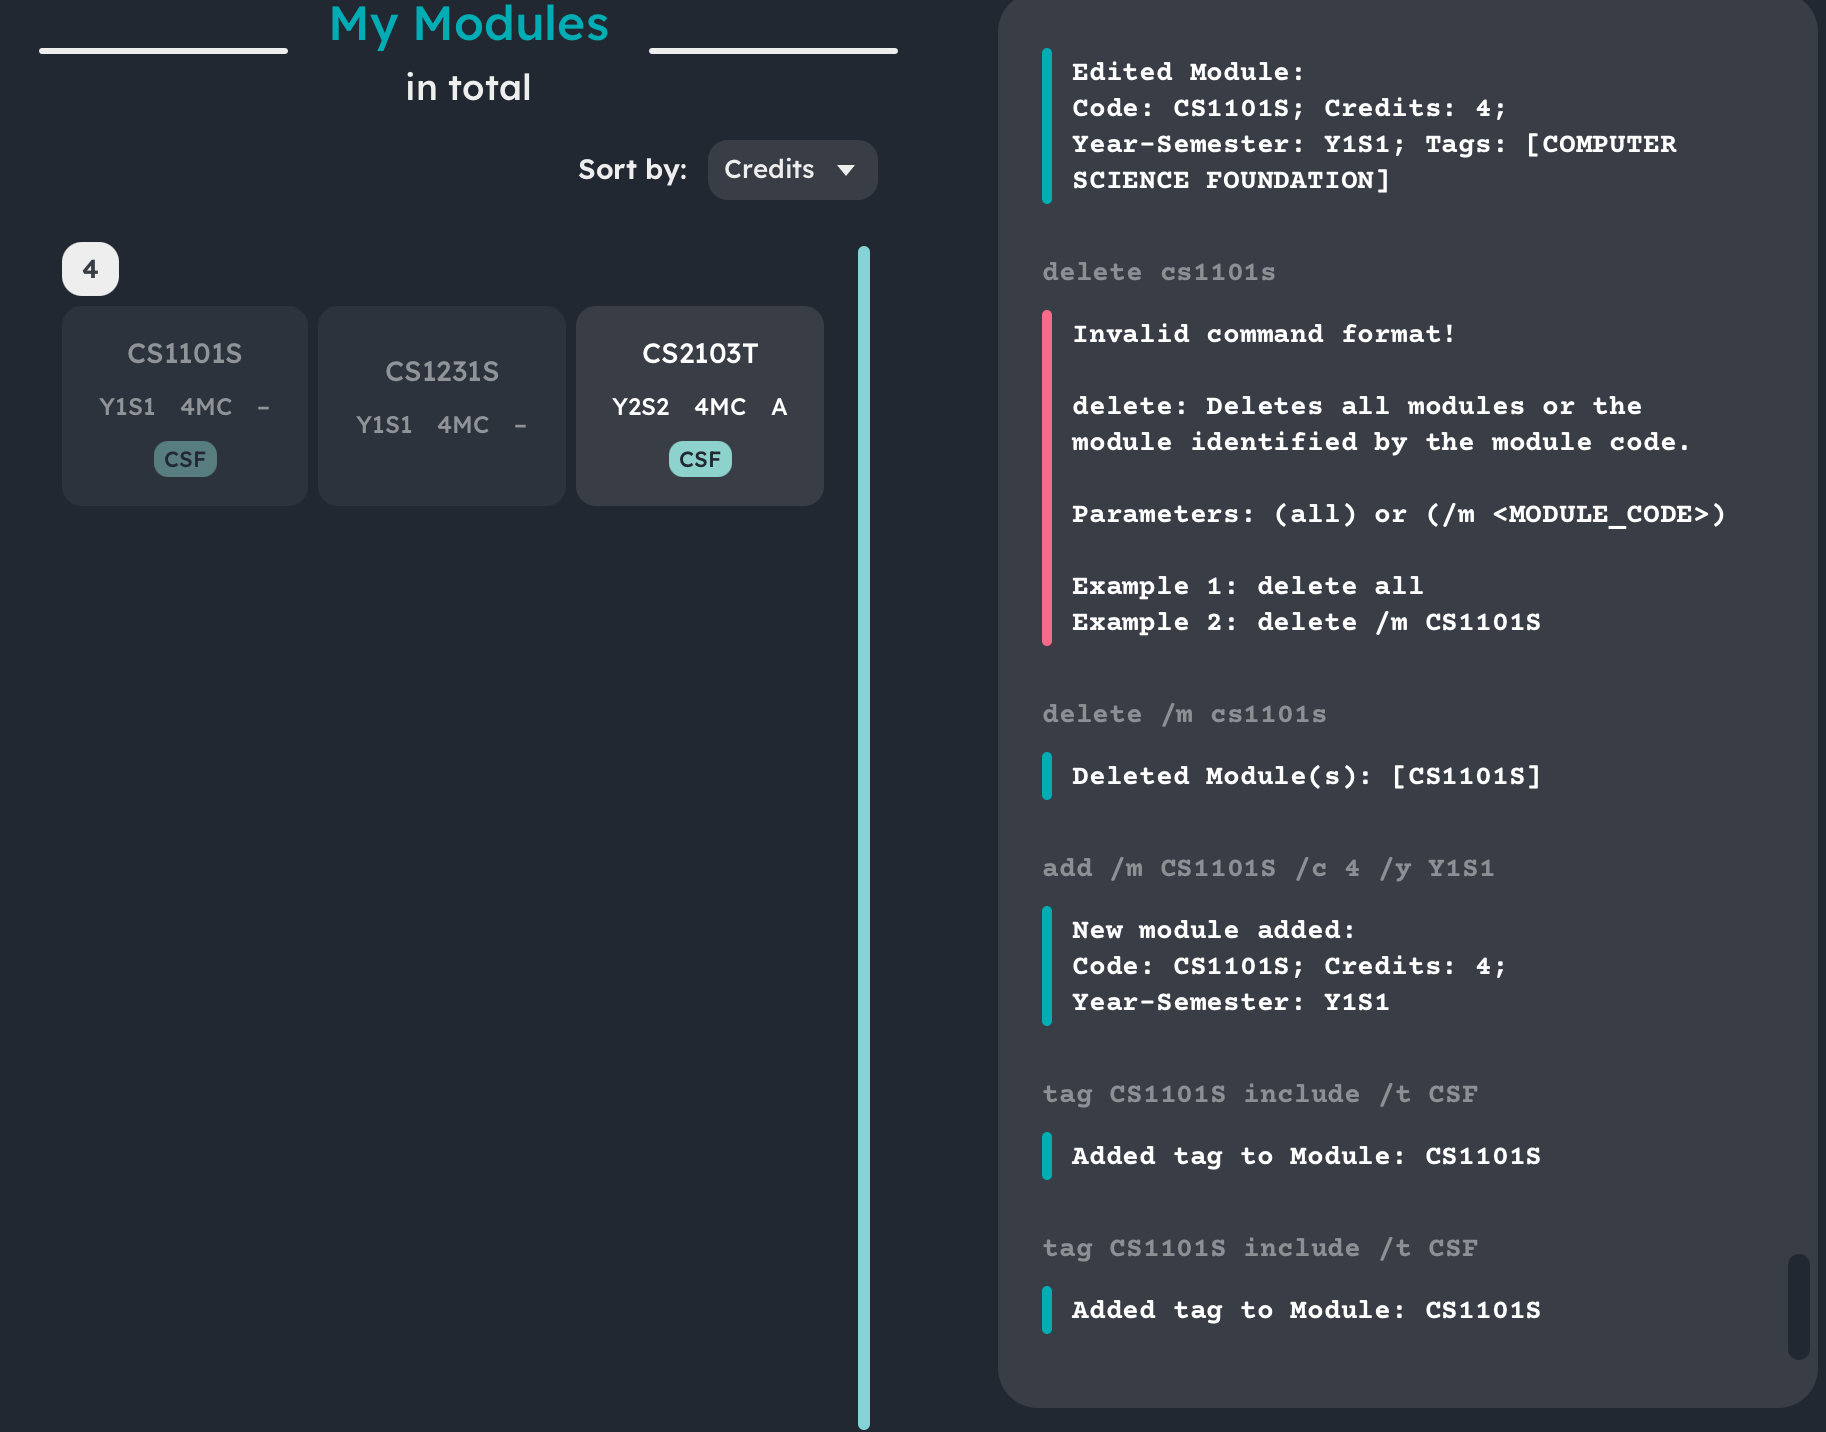Click the Y1S1 label on CS1231S card
The width and height of the screenshot is (1826, 1432).
(x=384, y=425)
